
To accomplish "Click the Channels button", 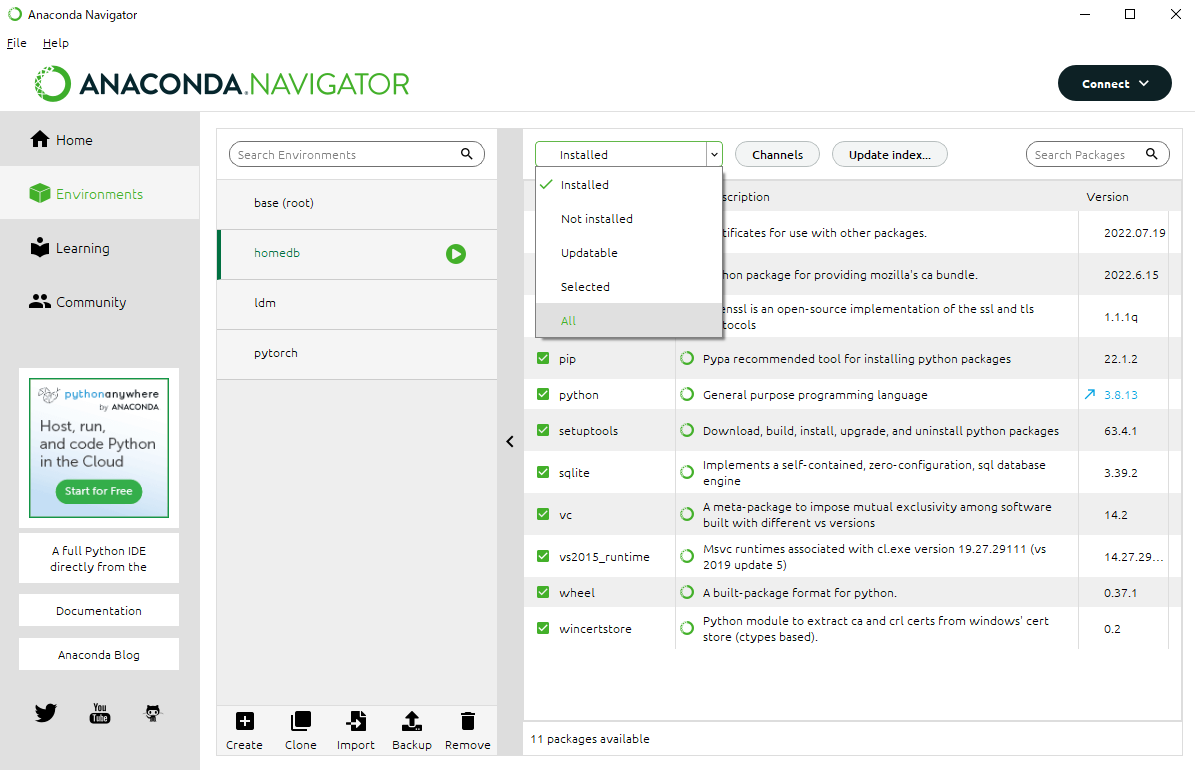I will (777, 154).
